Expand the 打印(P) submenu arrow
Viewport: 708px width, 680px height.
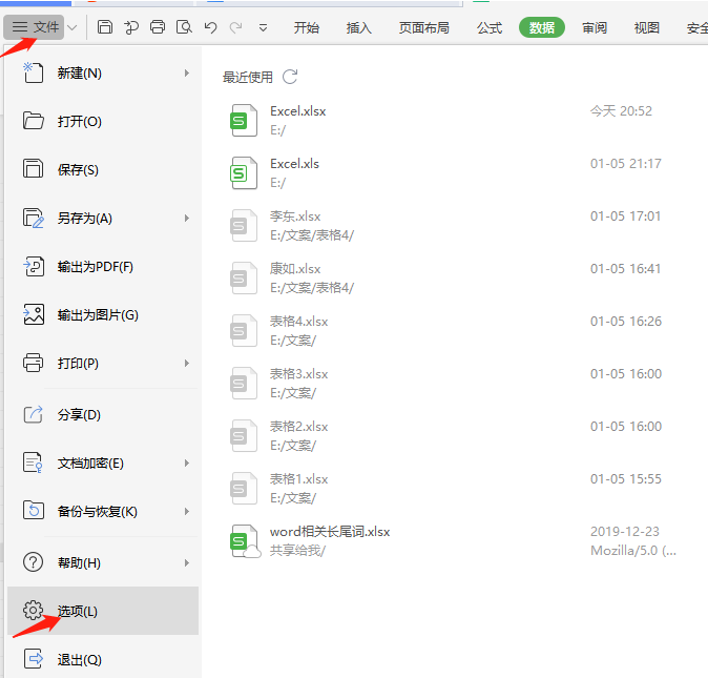[x=186, y=363]
